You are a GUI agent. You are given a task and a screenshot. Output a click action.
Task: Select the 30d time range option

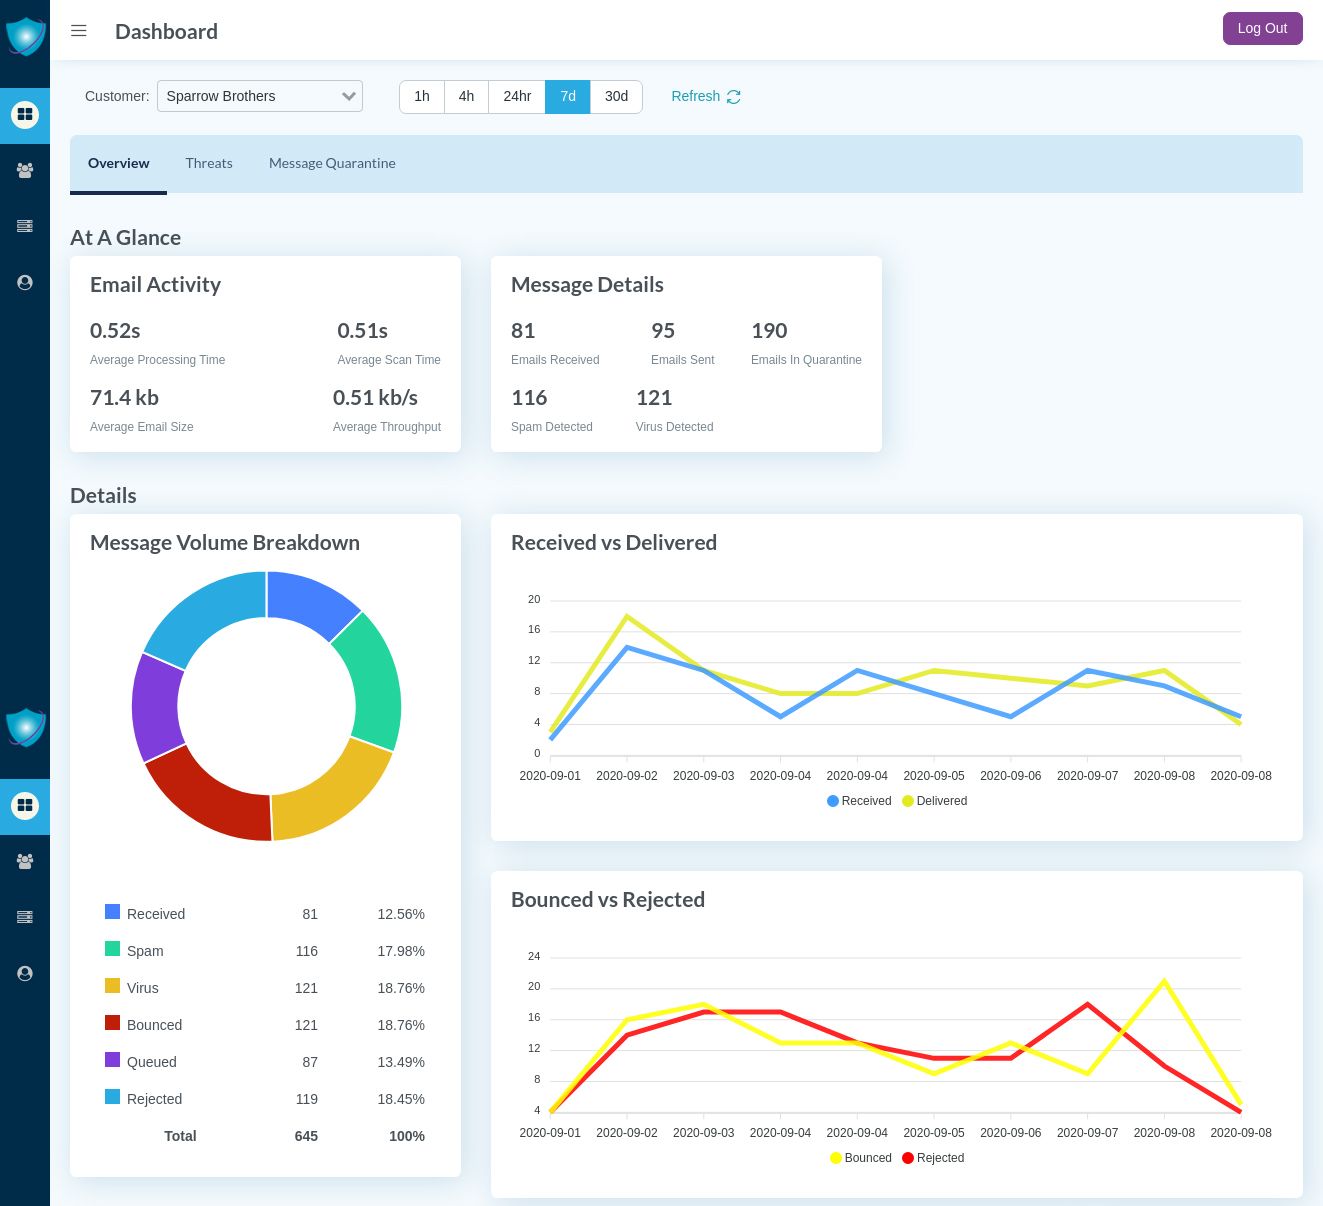coord(615,96)
